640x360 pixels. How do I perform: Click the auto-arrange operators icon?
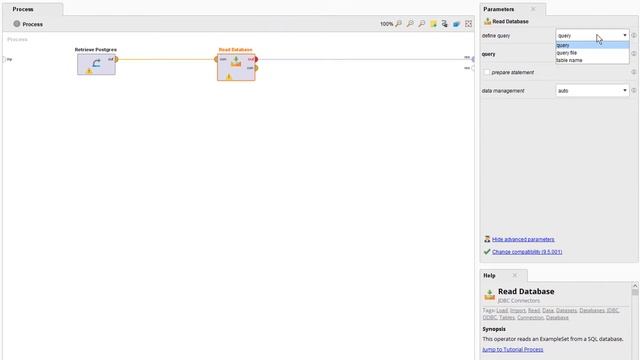[x=444, y=24]
